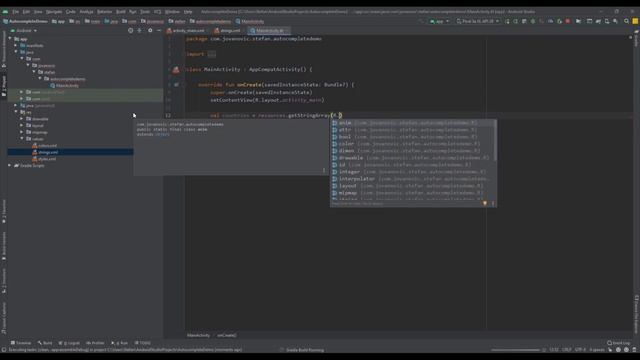Choose 'integer' in the completion list
Screen dimensions: 640x360
click(x=412, y=172)
